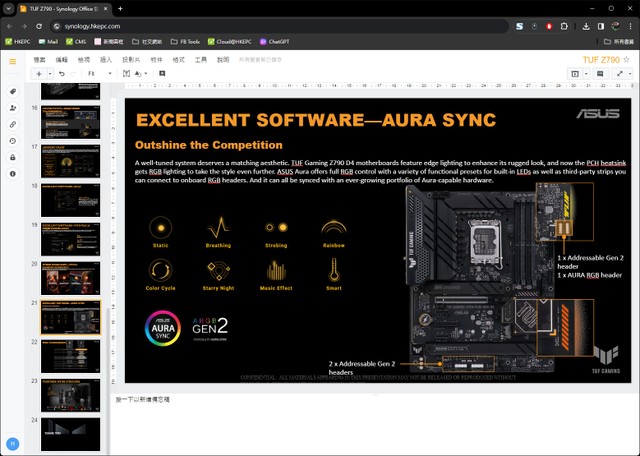Star the TUF Z790 document

point(627,60)
